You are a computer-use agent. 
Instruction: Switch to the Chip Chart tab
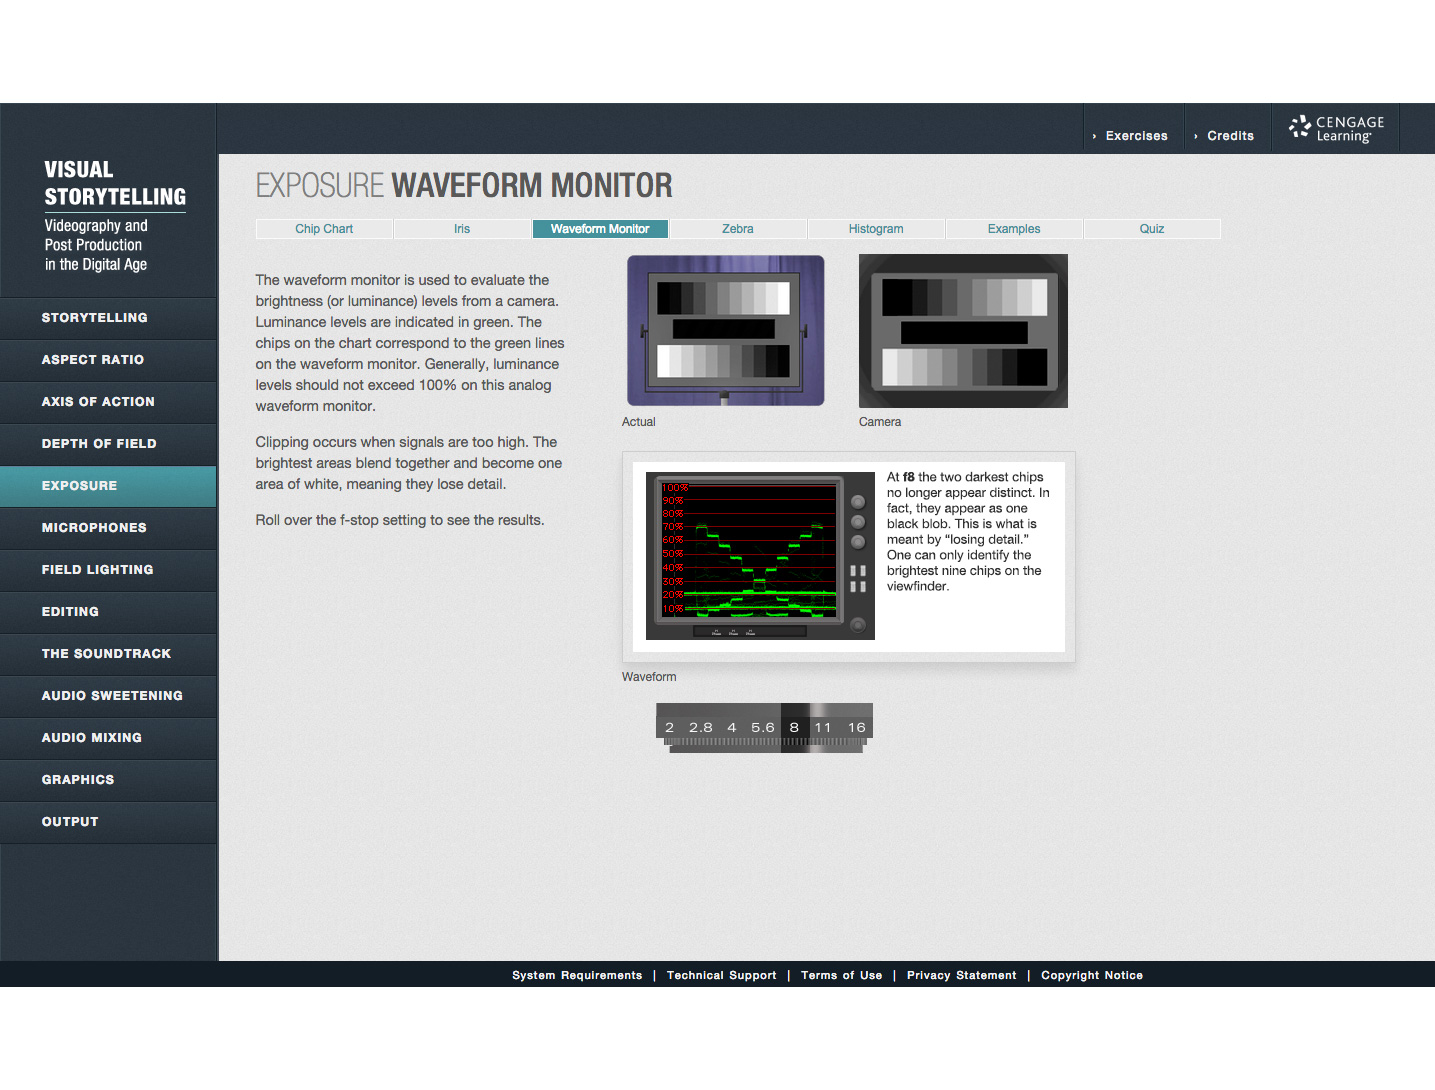[324, 229]
